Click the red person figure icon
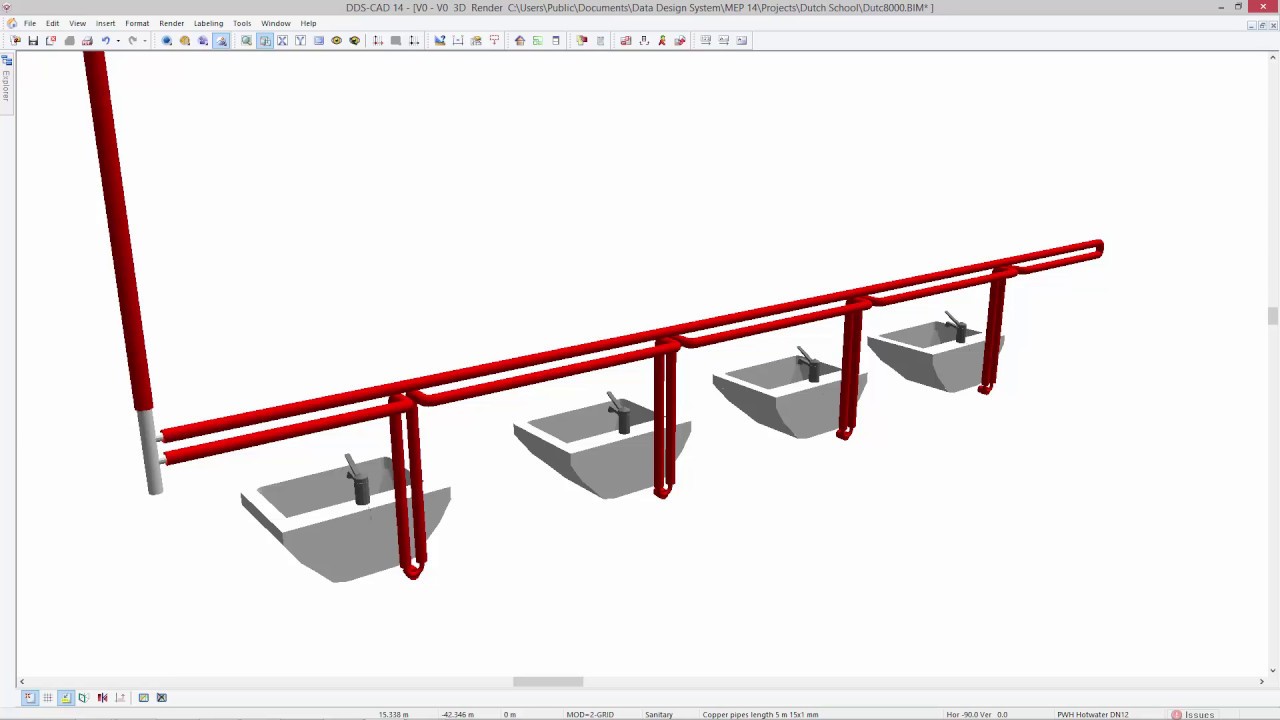 (x=662, y=40)
